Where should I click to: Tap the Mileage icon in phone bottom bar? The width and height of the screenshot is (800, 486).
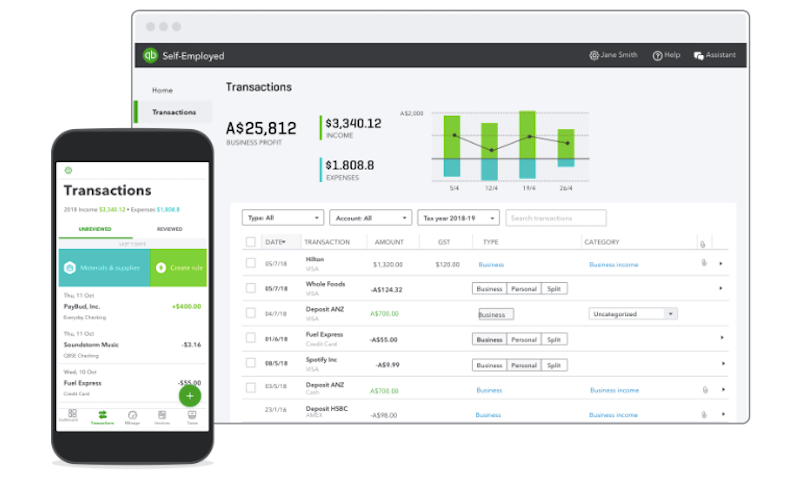133,415
